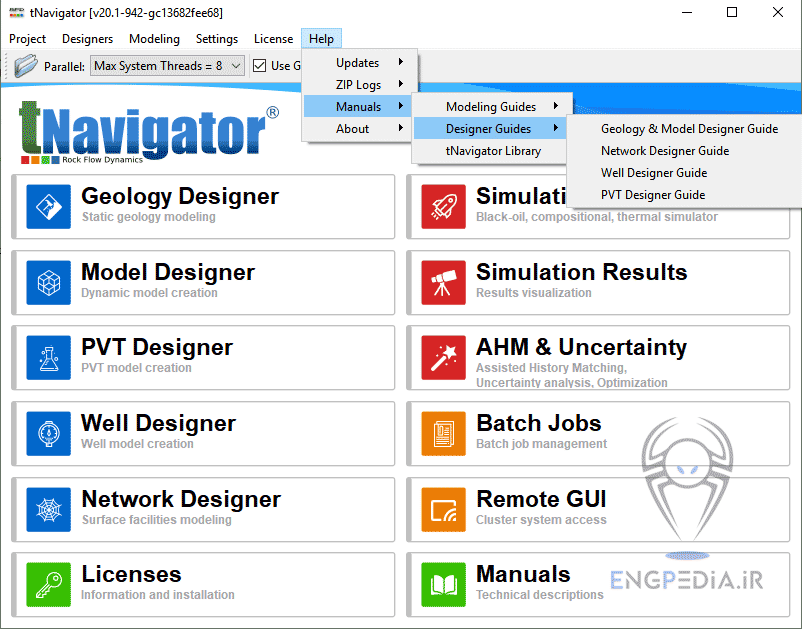This screenshot has height=629, width=802.
Task: Click the Modeling menu item
Action: tap(154, 39)
